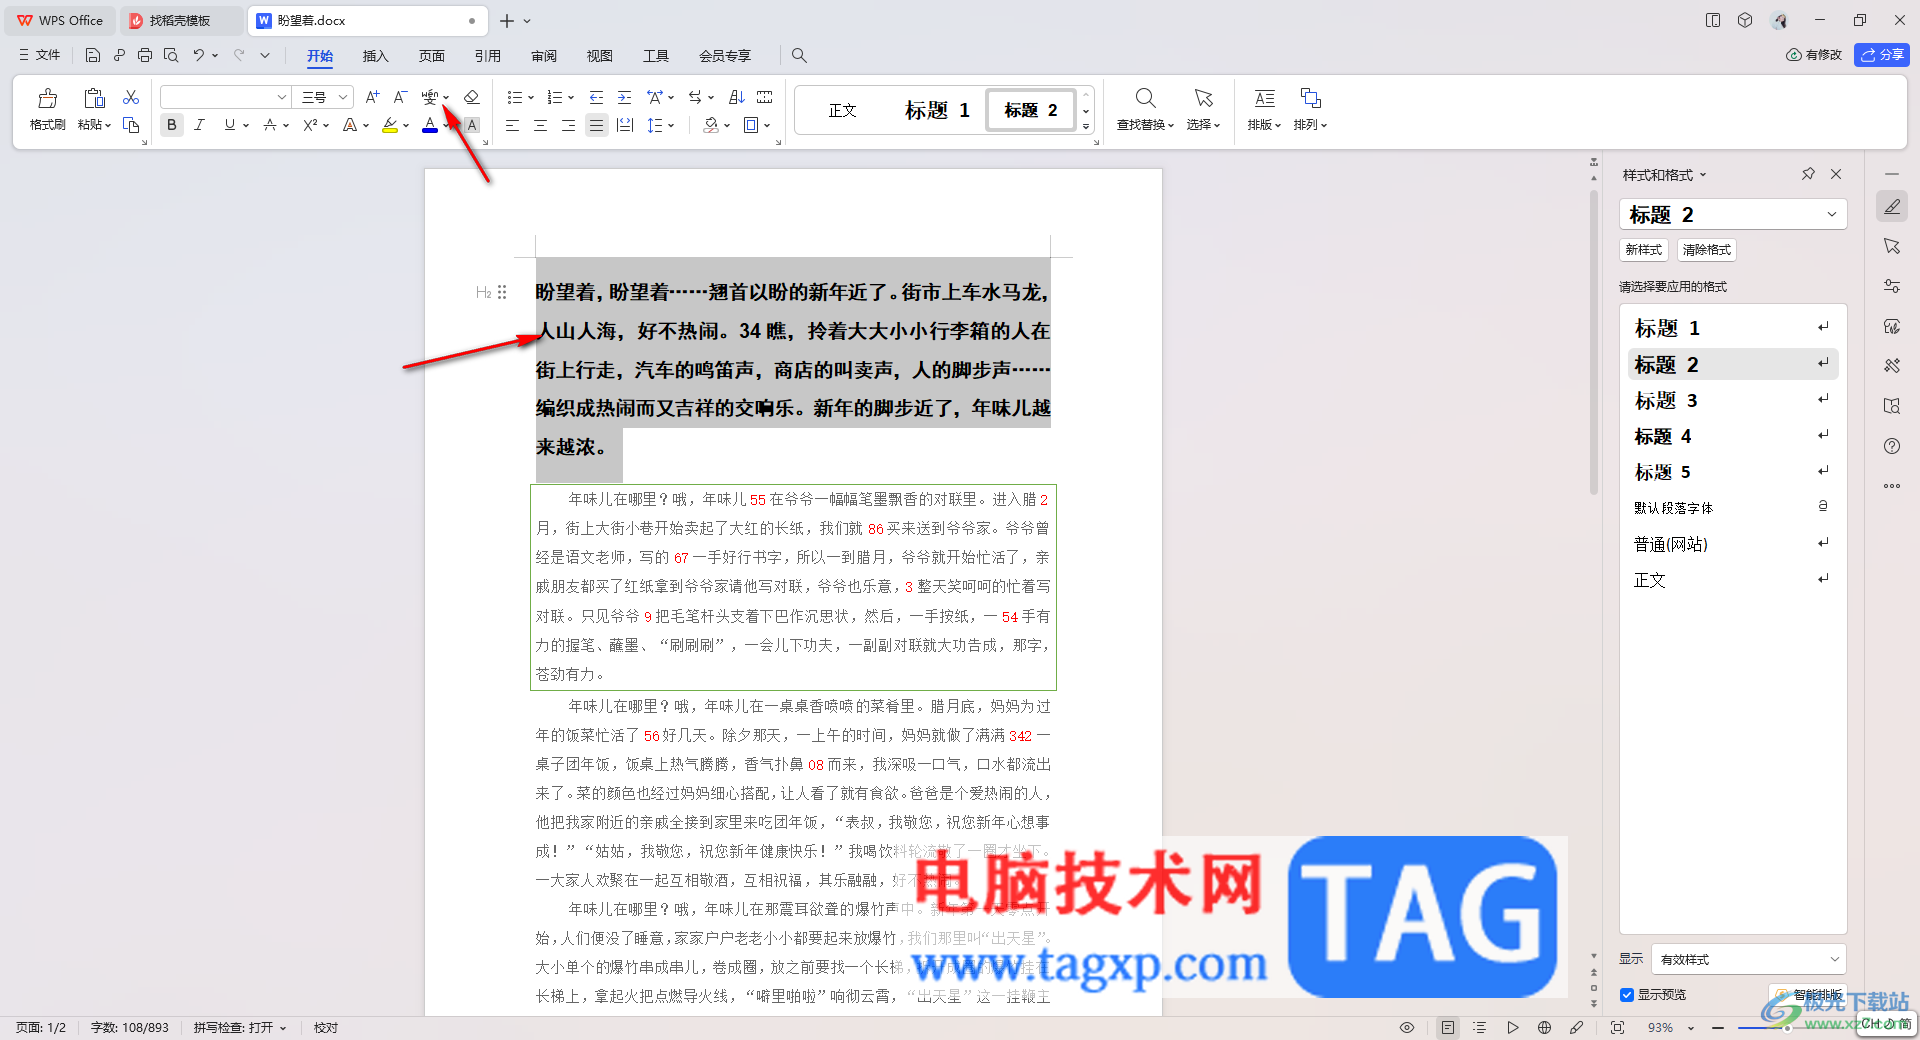Open the 文件 menu
This screenshot has width=1920, height=1040.
pos(40,55)
